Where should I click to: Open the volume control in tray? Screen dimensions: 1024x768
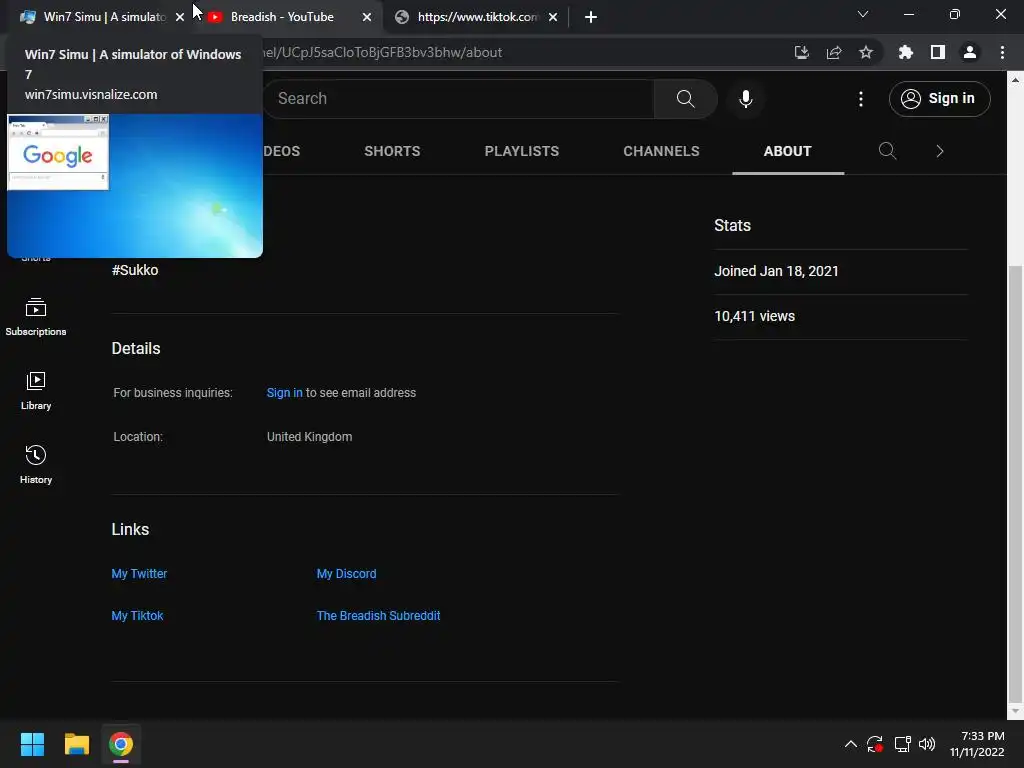pos(927,744)
